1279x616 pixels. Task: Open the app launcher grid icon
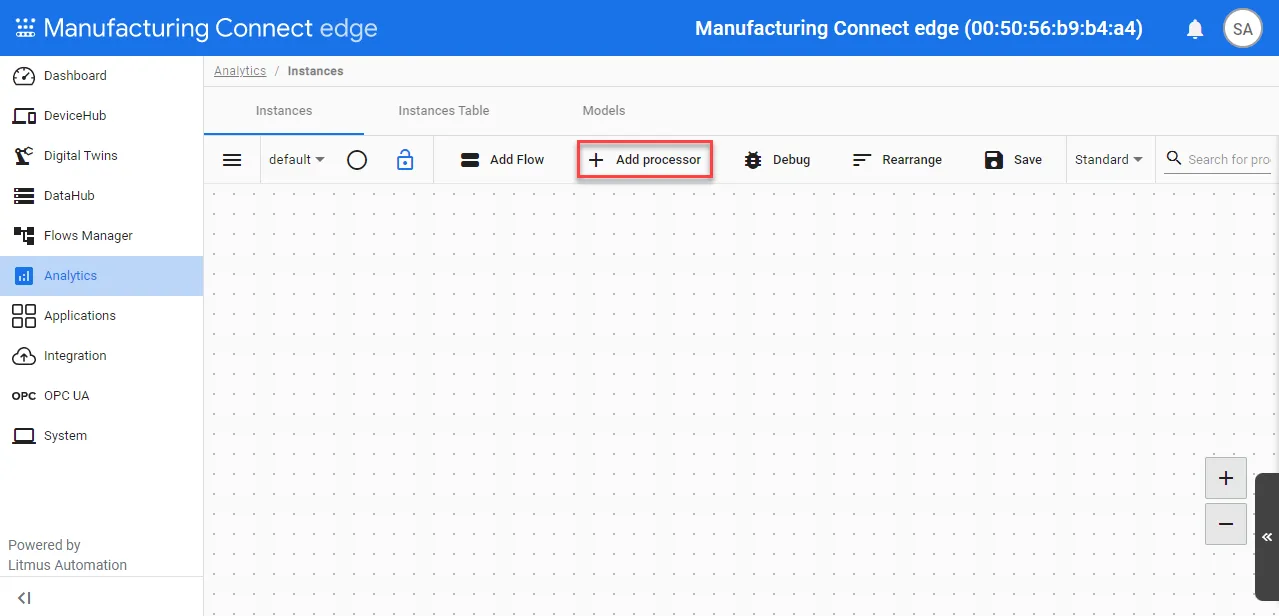pyautogui.click(x=25, y=28)
